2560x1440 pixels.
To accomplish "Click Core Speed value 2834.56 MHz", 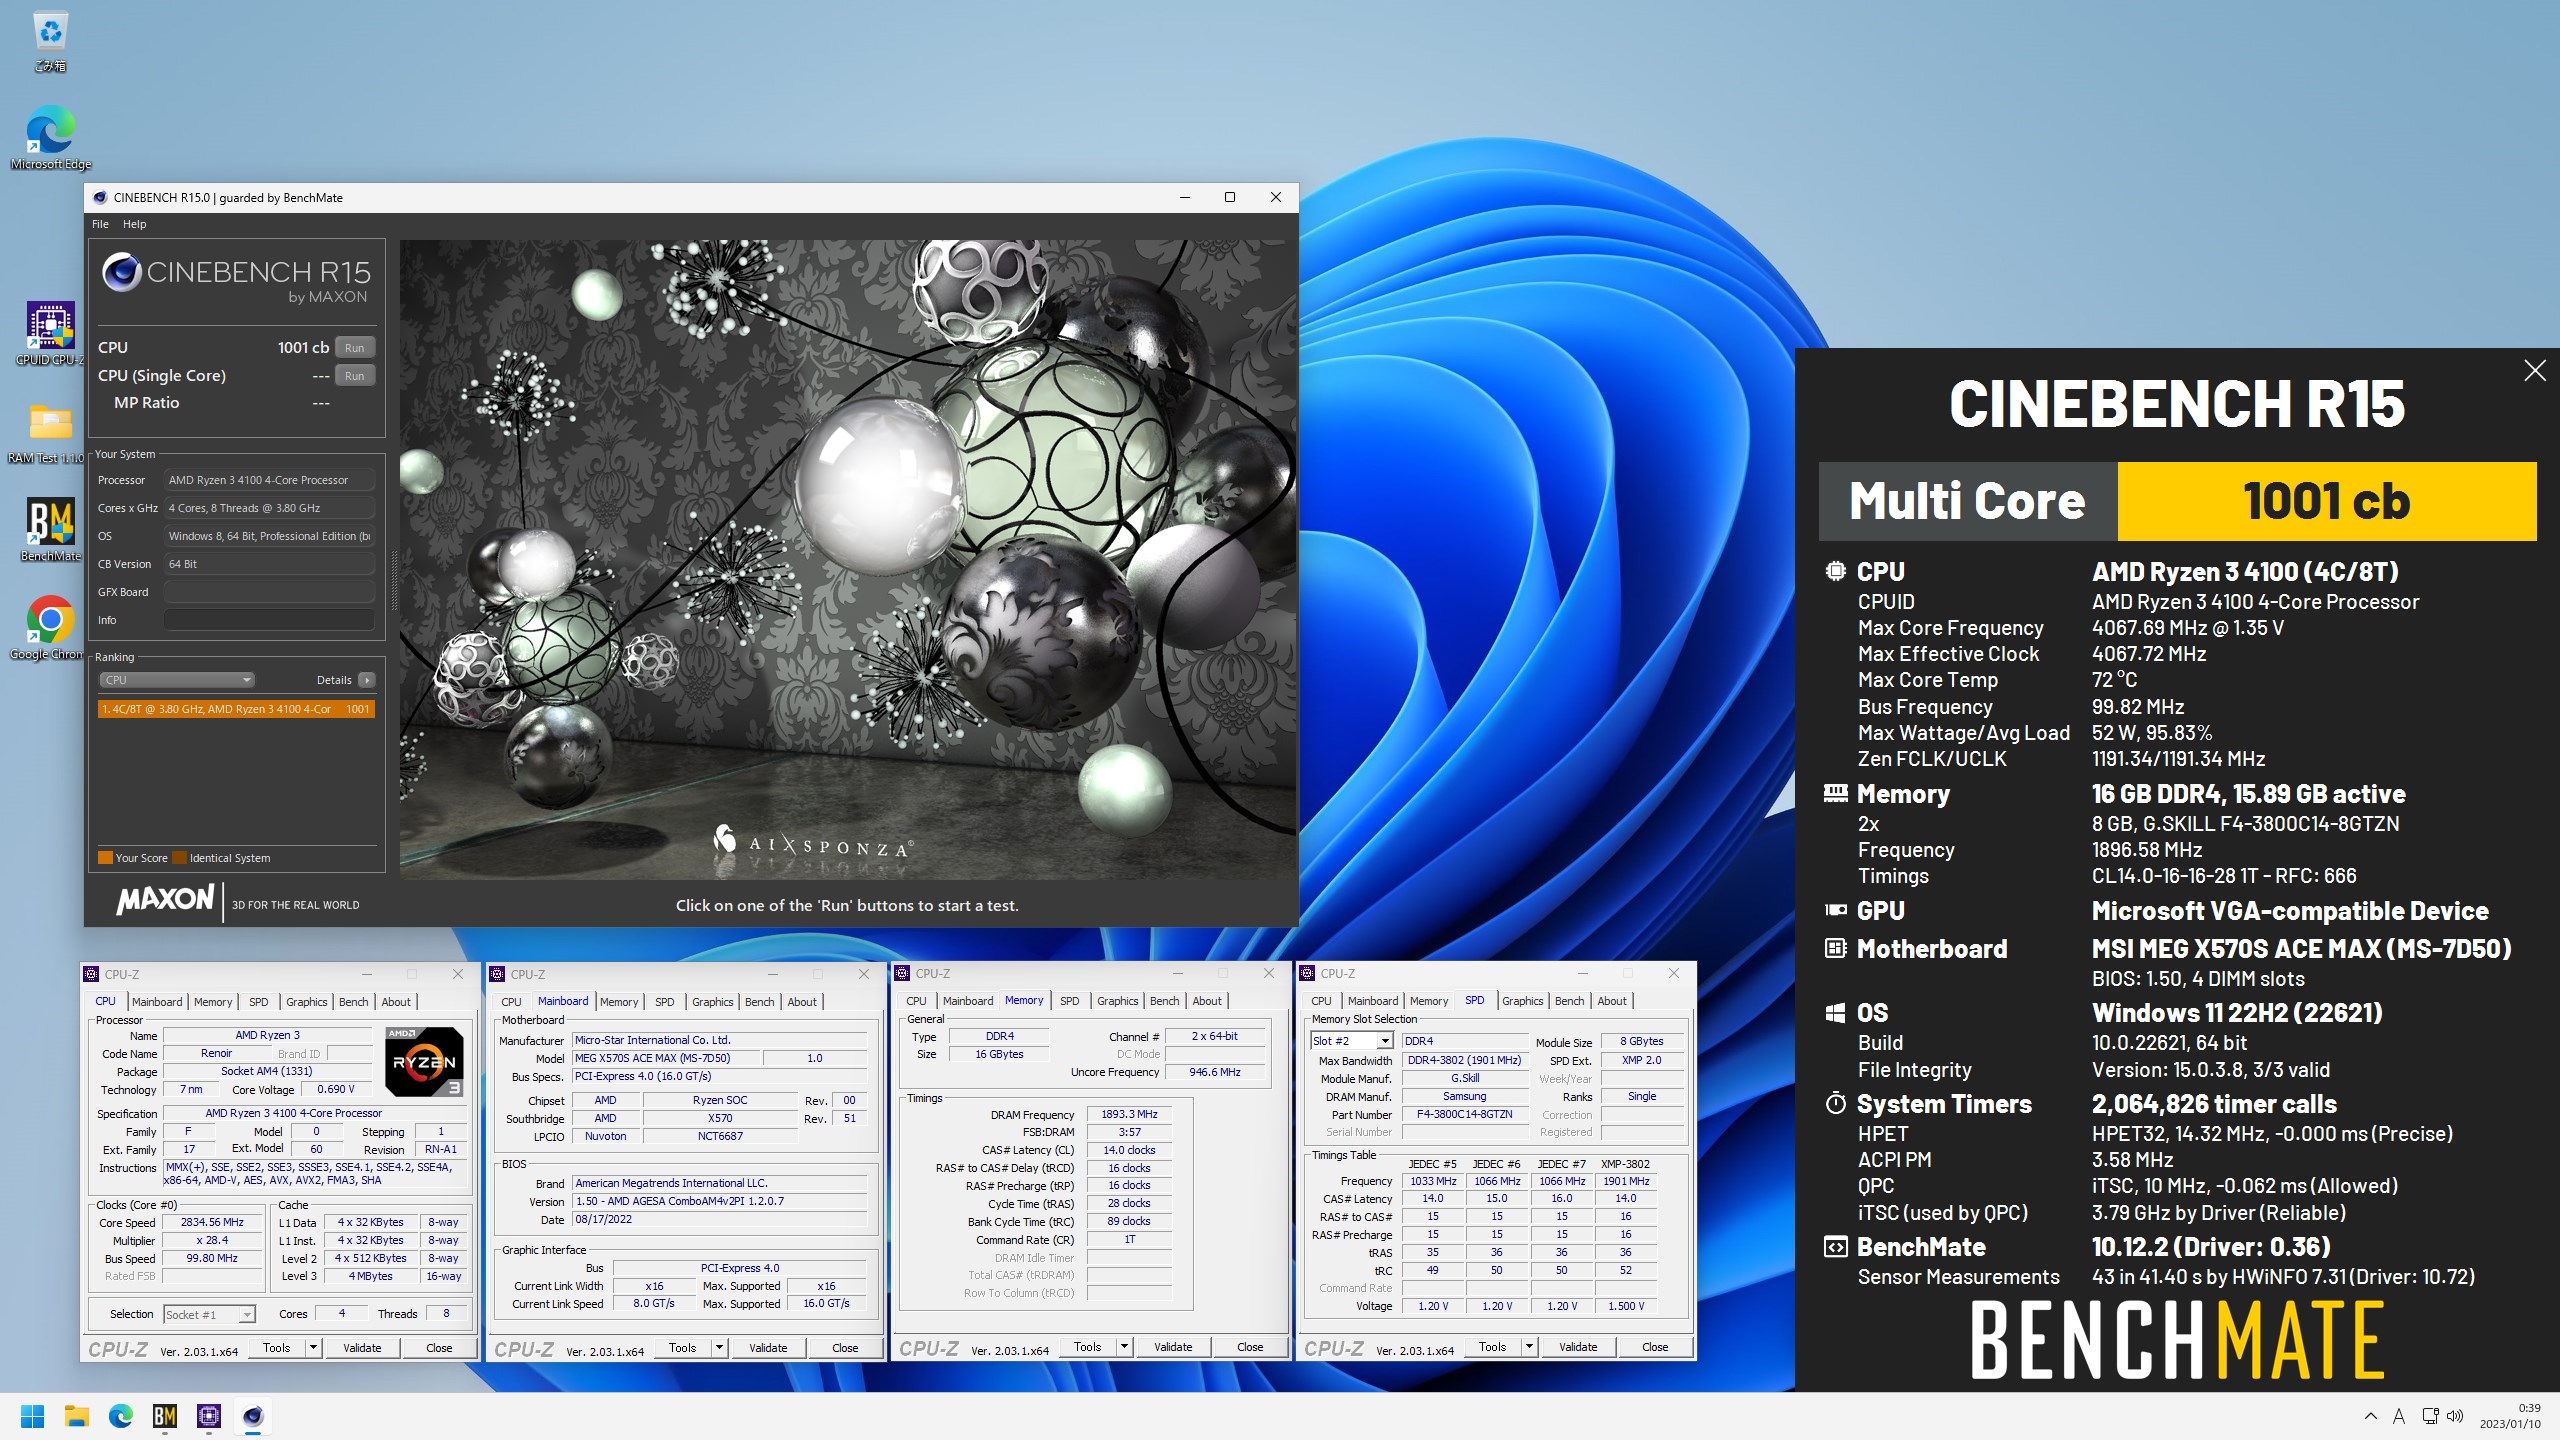I will tap(212, 1222).
